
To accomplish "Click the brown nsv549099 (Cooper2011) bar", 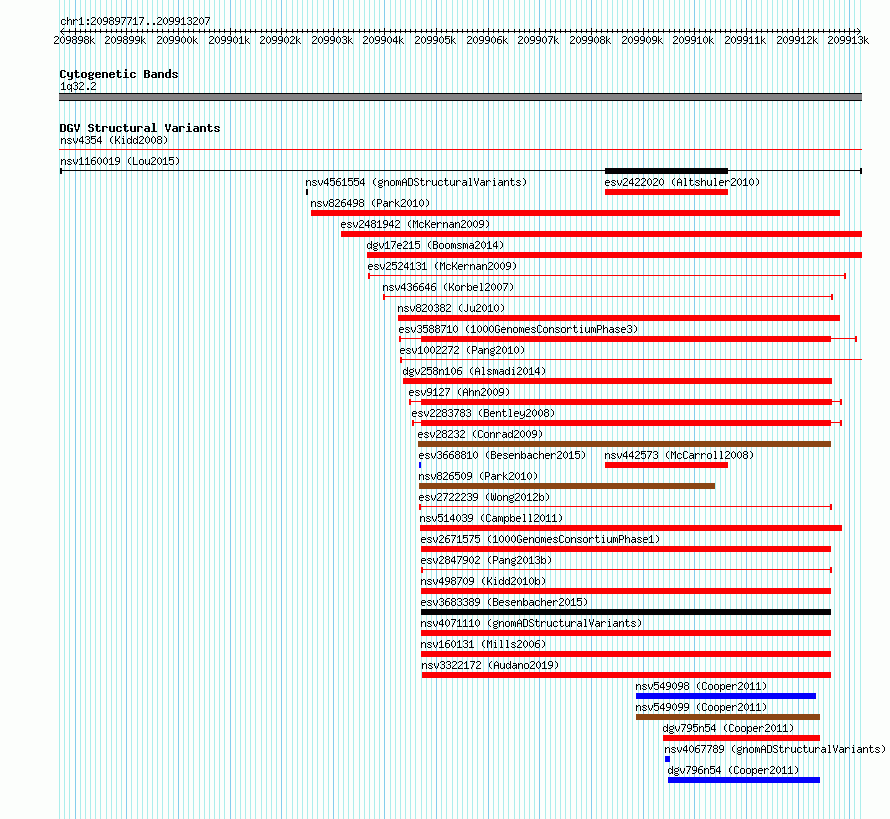I will 728,717.
